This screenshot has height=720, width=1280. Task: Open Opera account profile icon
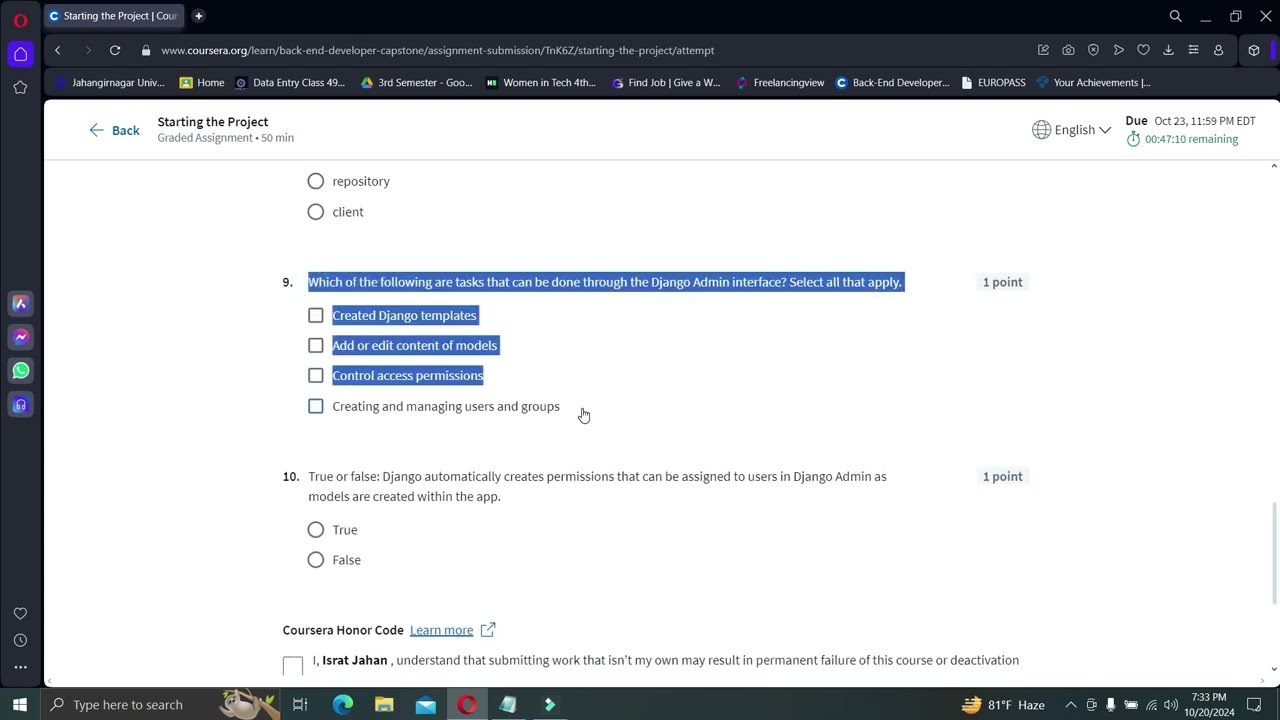(x=1218, y=50)
